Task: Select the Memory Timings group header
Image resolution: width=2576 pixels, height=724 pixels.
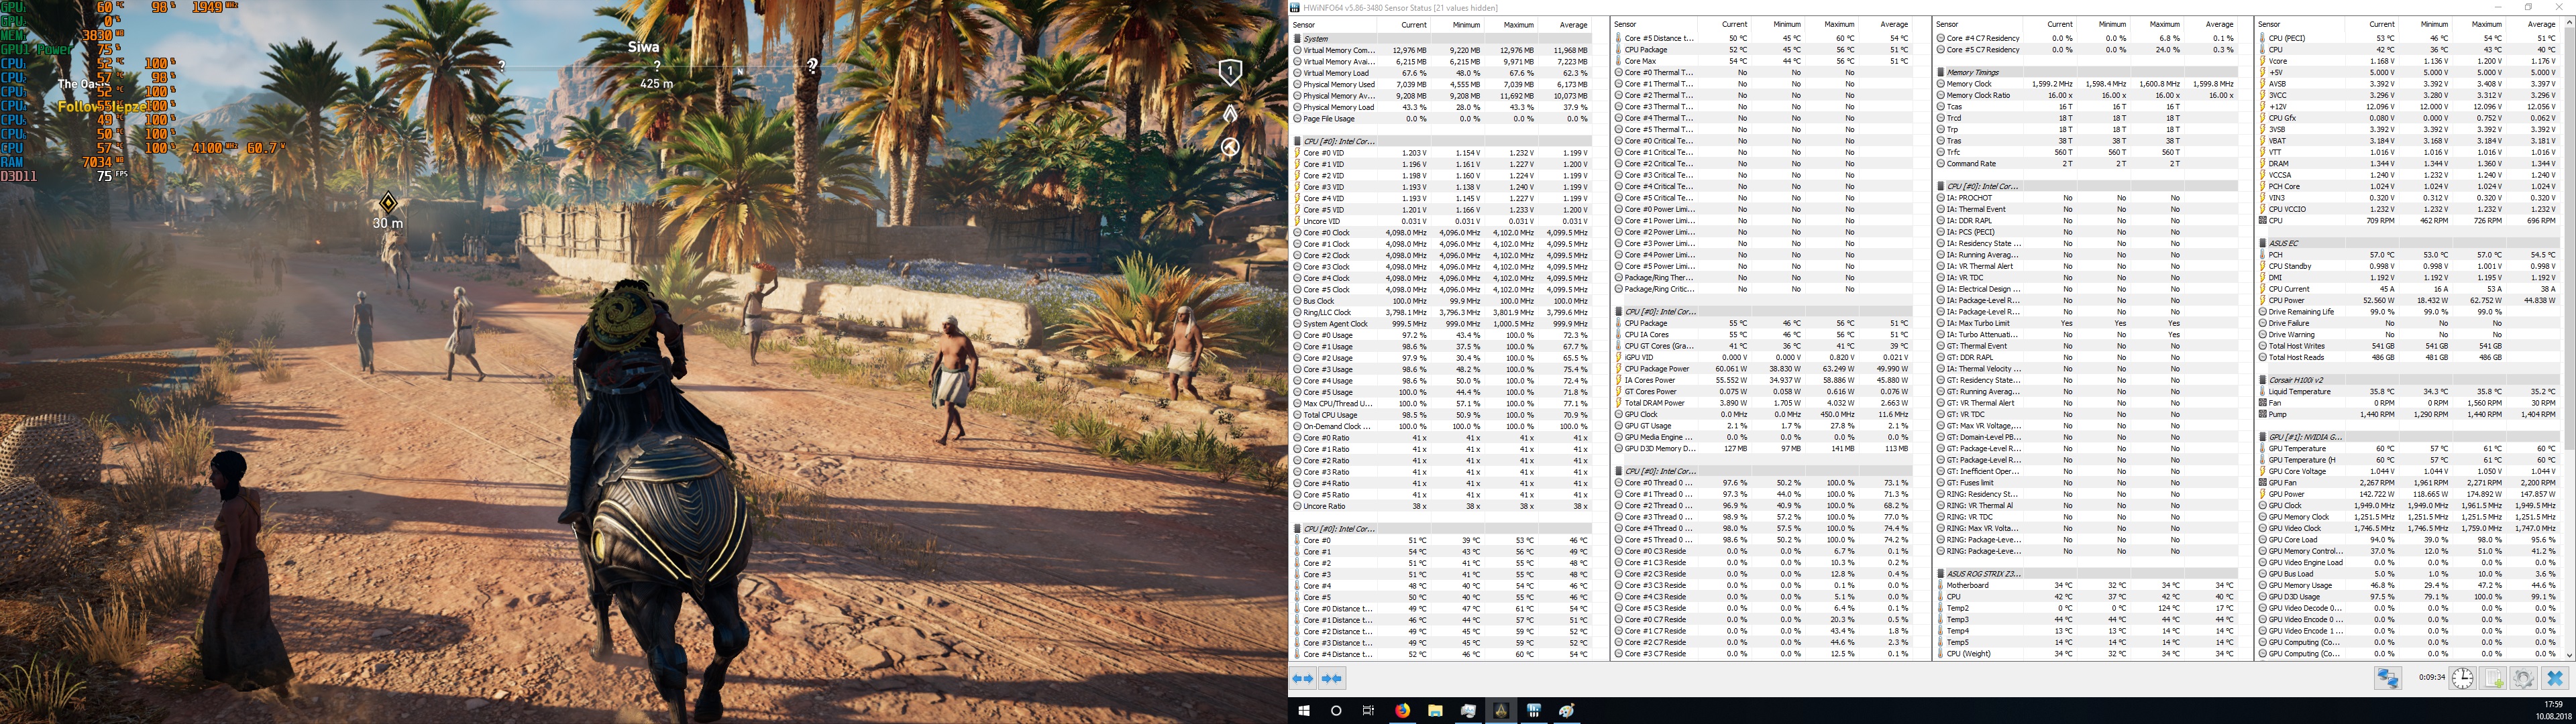Action: pyautogui.click(x=1972, y=73)
